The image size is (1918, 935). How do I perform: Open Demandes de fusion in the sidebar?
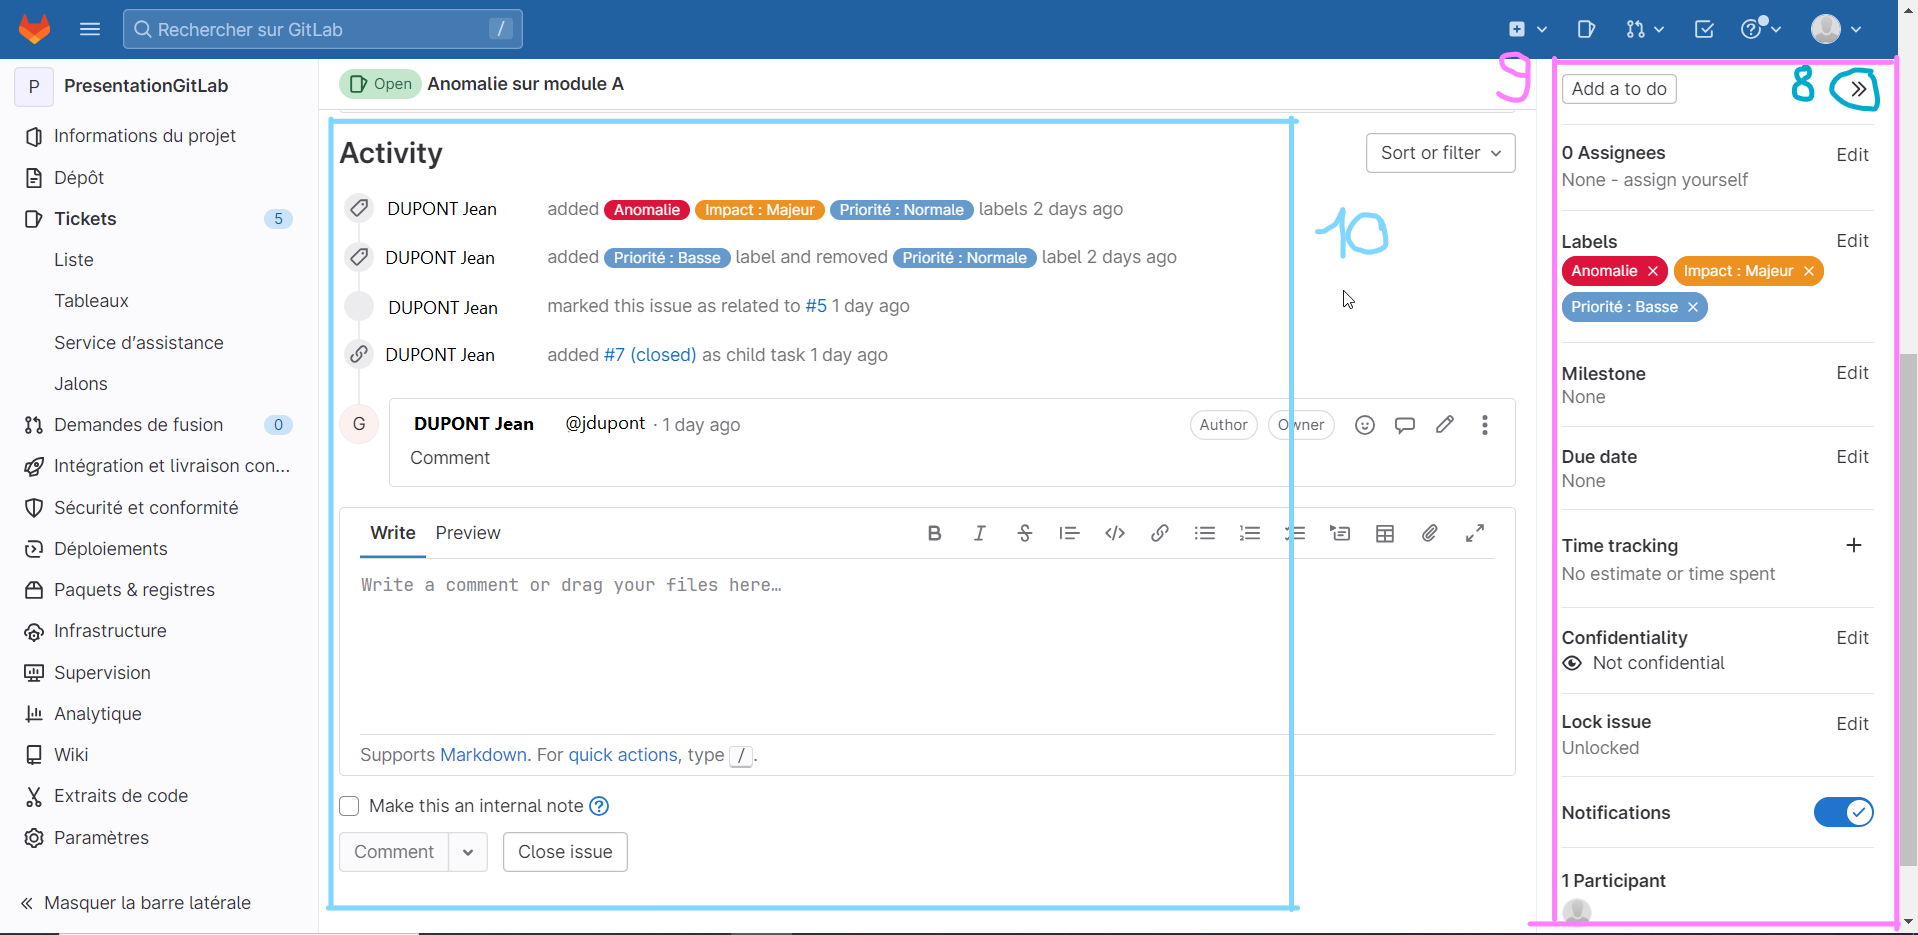click(x=138, y=425)
